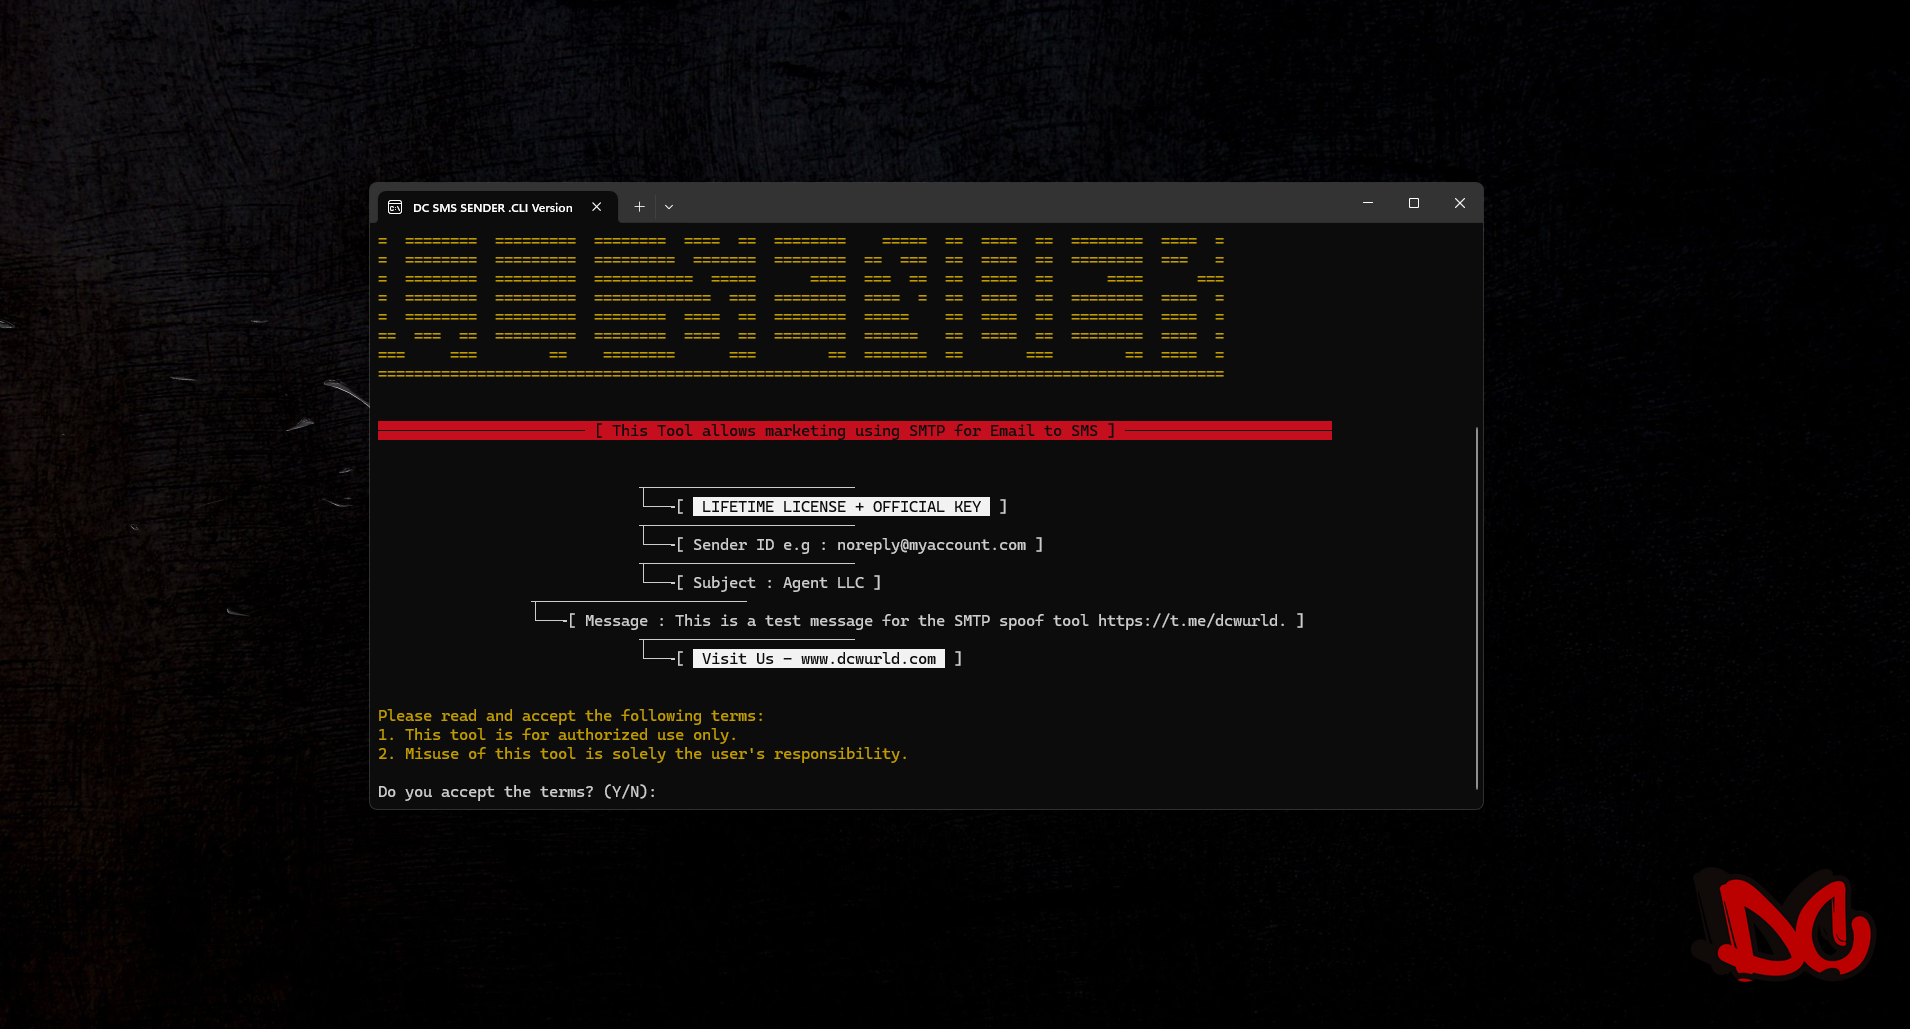Close the DC SMS SENDER tab
Viewport: 1910px width, 1029px height.
click(597, 207)
